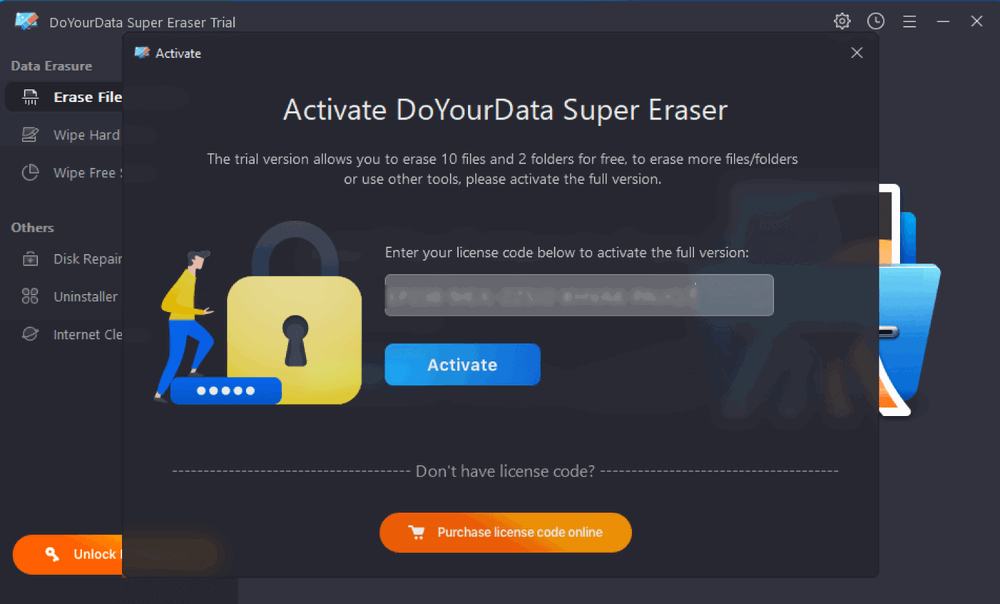This screenshot has height=604, width=1000.
Task: Click the cart icon on the Purchase button
Action: click(x=417, y=532)
